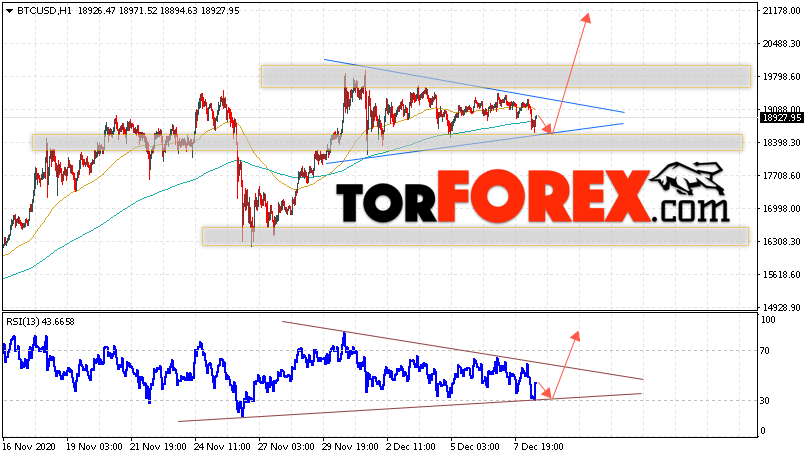Click the 16 Nov 2020 date label
Screen dimensions: 808x458
[x=27, y=447]
